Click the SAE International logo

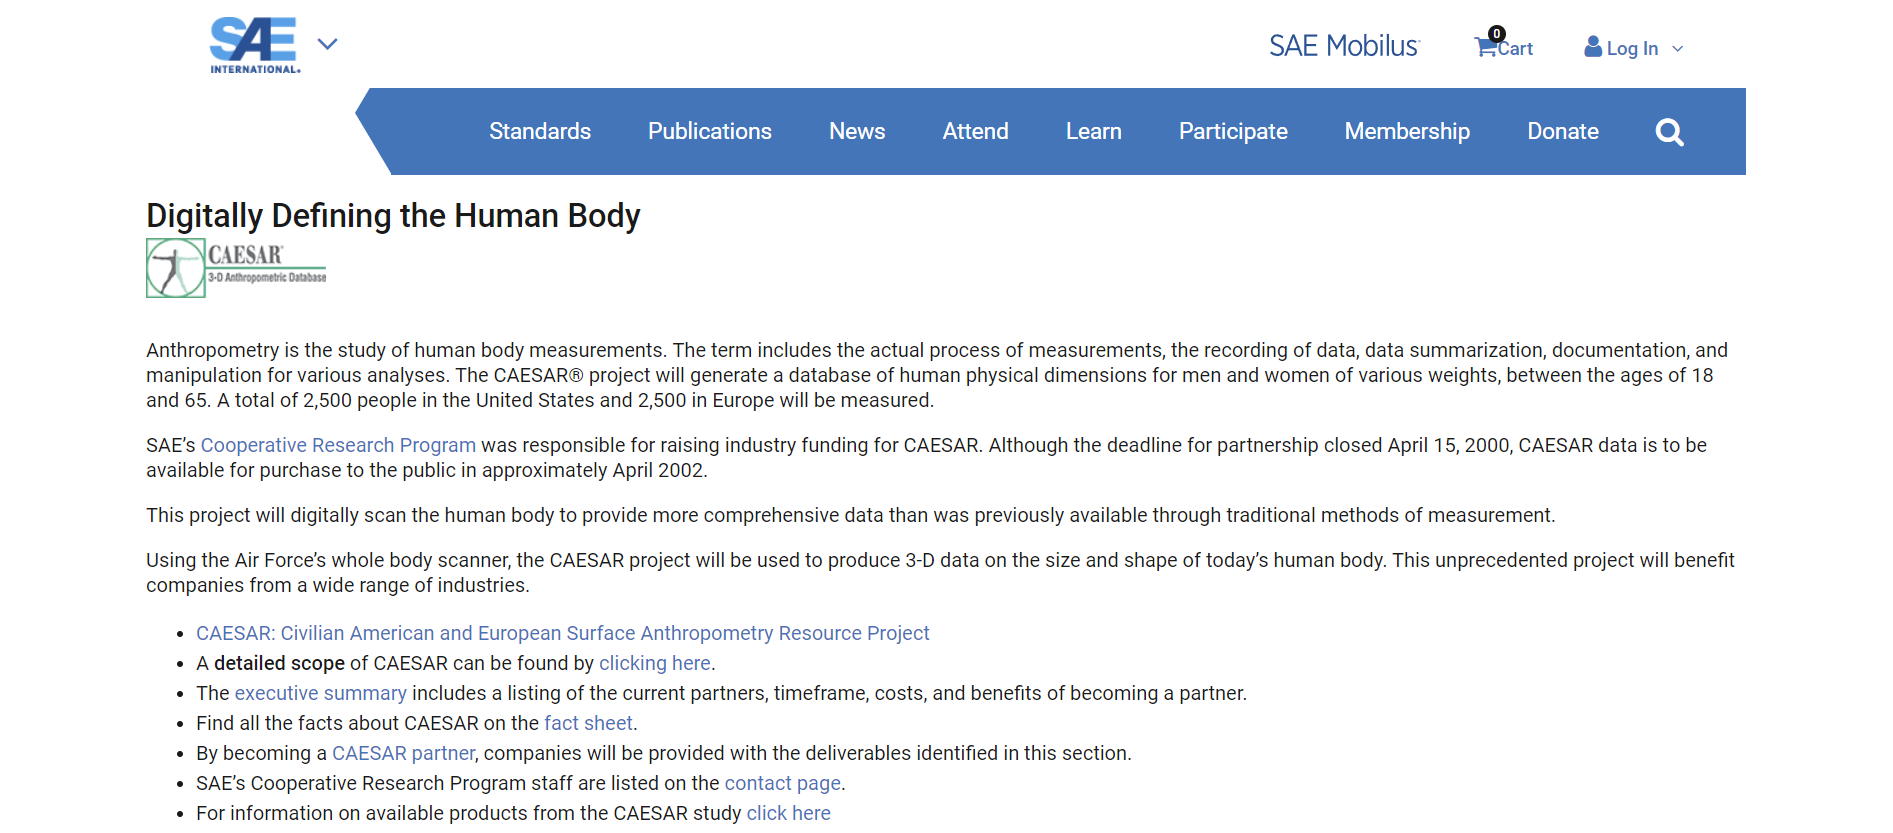click(x=255, y=45)
